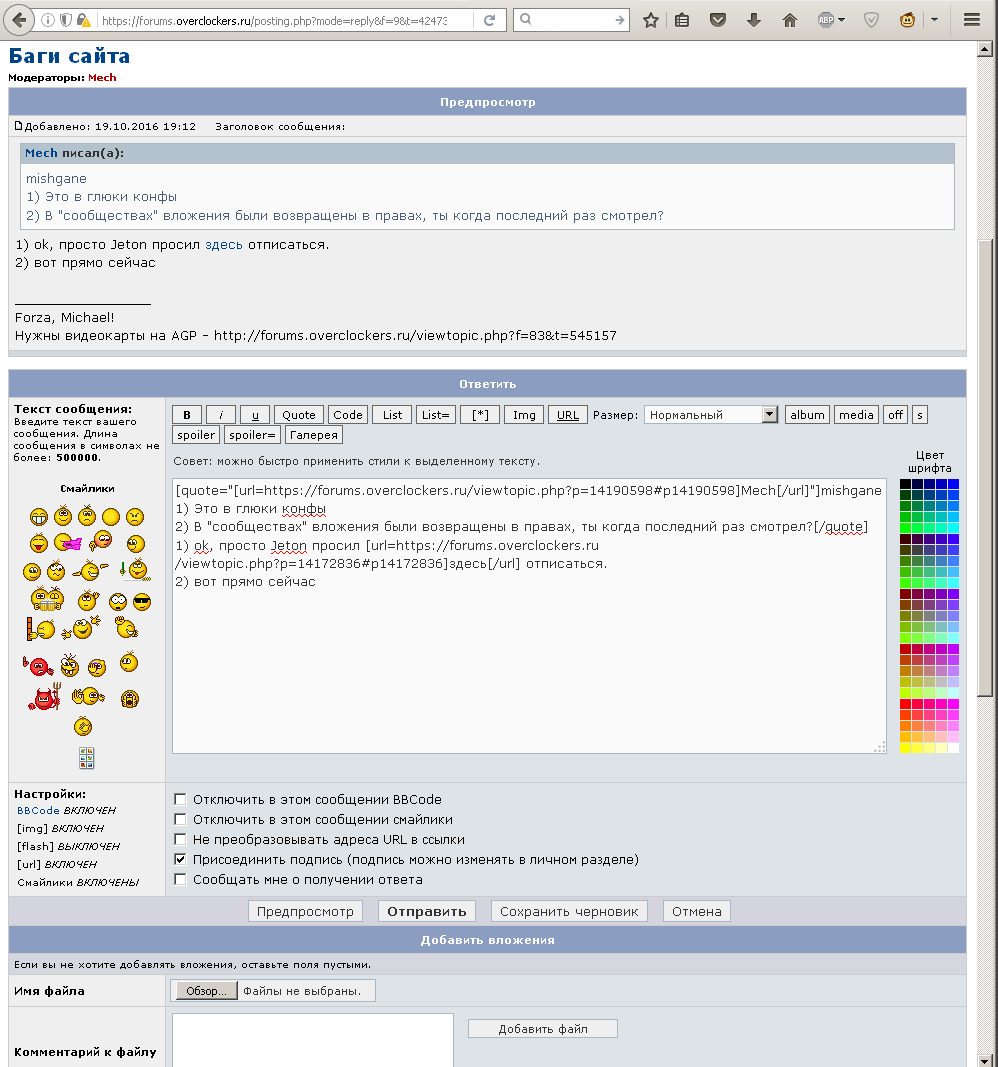Insert the angry frowning smiley
998x1067 pixels.
click(x=135, y=516)
